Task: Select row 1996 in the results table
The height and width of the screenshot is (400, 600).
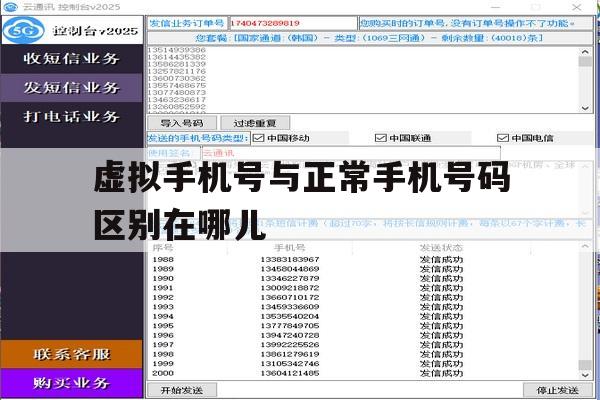Action: click(x=363, y=335)
